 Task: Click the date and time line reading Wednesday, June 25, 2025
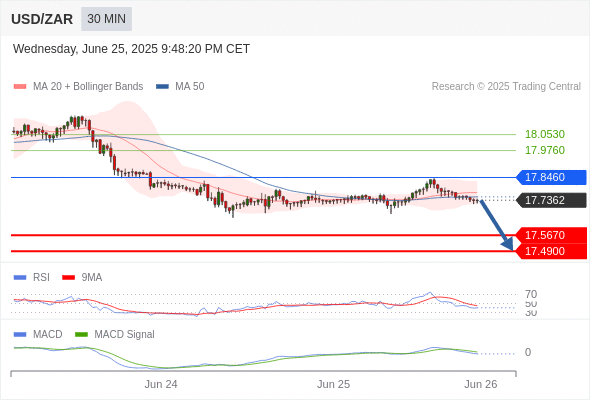pos(131,49)
